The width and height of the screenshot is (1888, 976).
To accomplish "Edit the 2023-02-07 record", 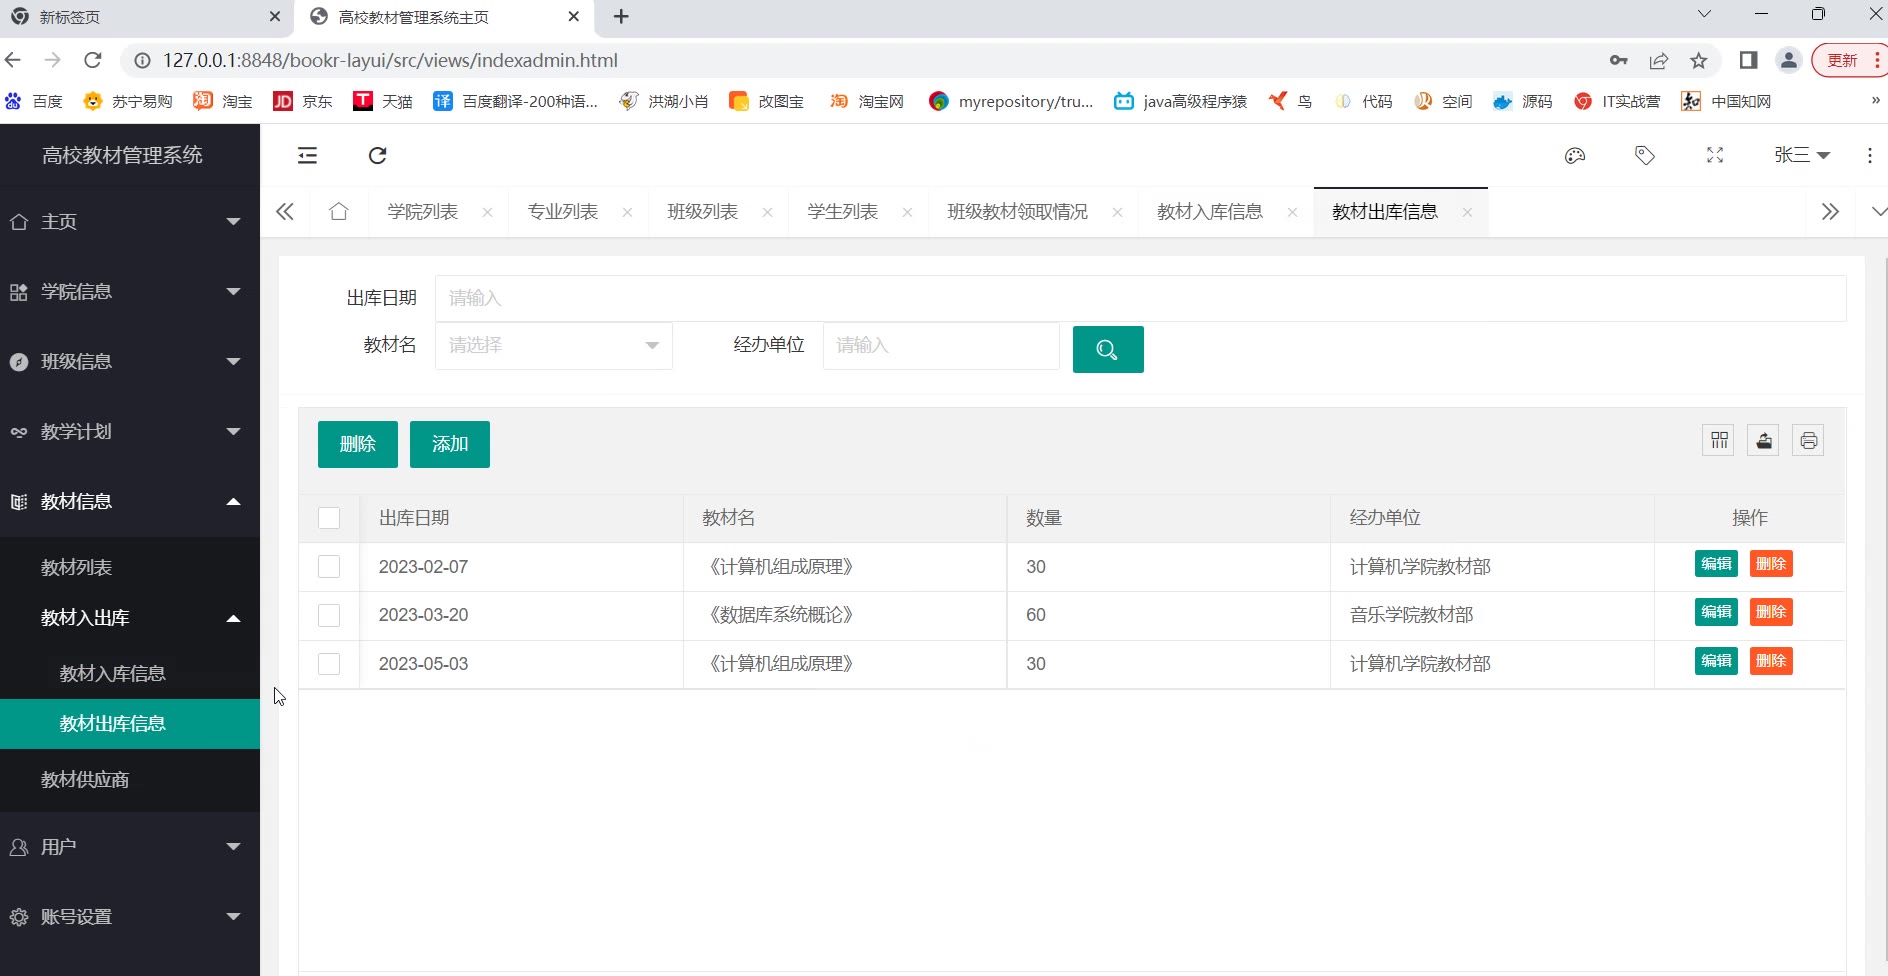I will 1716,564.
